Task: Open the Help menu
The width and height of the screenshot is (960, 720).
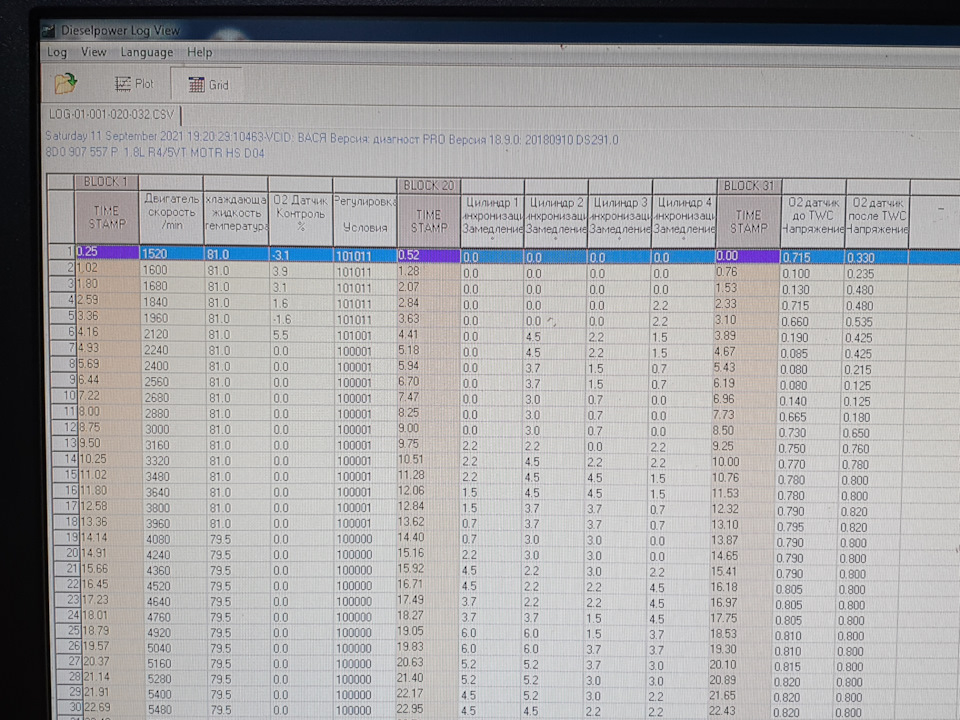Action: point(200,52)
